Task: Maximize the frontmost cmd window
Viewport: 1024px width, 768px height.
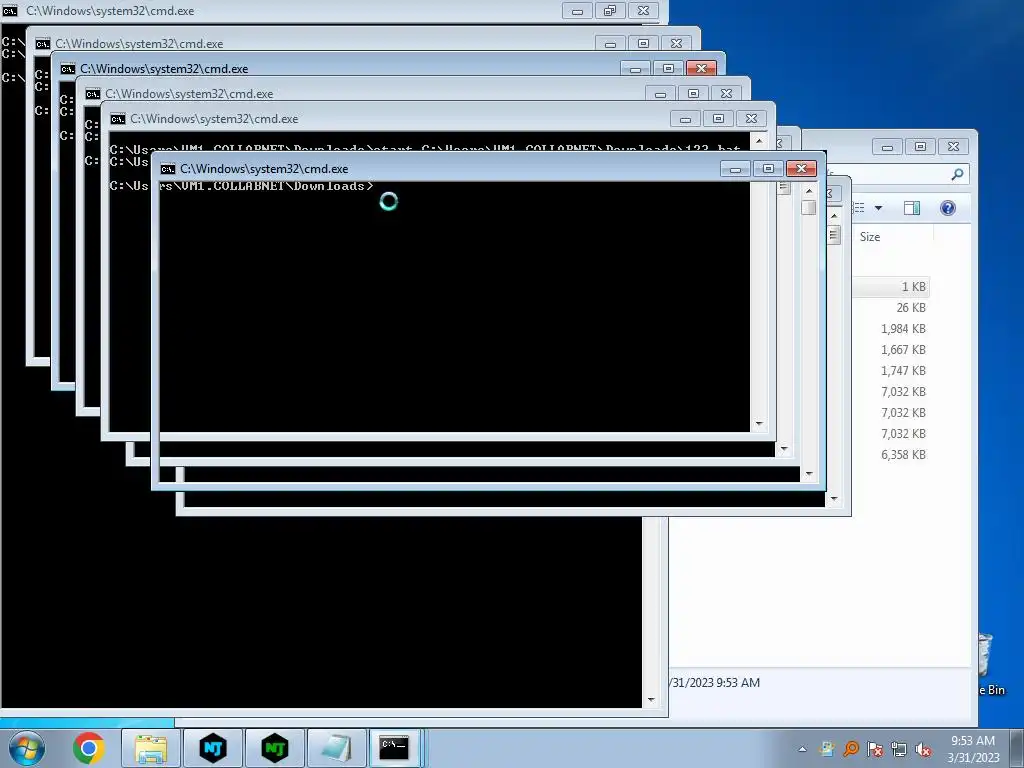Action: coord(768,169)
